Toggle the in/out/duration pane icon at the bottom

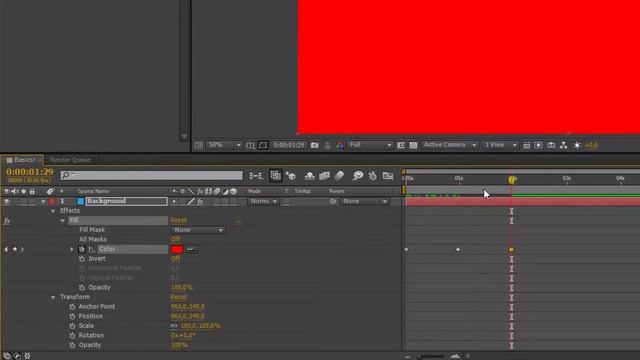27,356
